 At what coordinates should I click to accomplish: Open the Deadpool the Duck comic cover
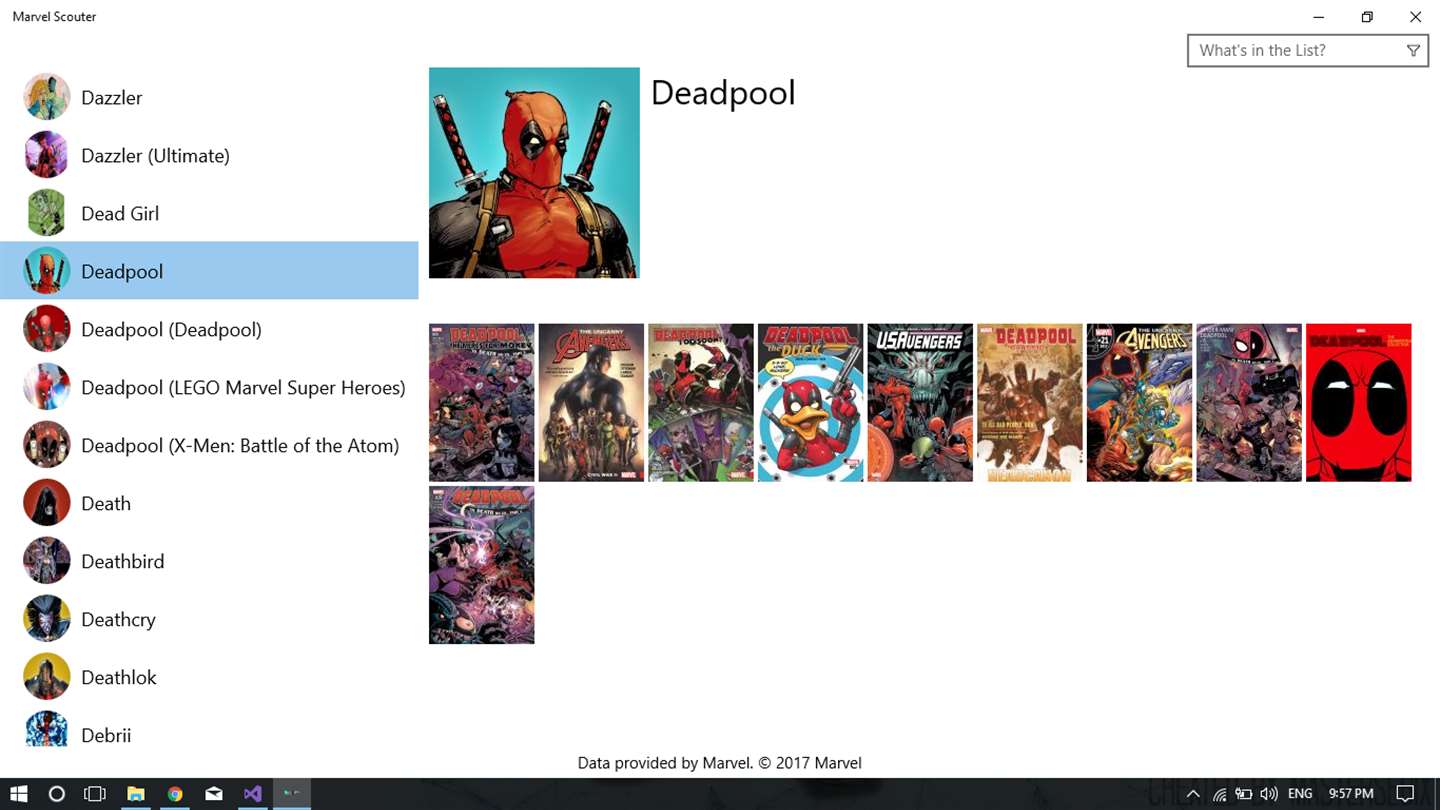point(810,402)
